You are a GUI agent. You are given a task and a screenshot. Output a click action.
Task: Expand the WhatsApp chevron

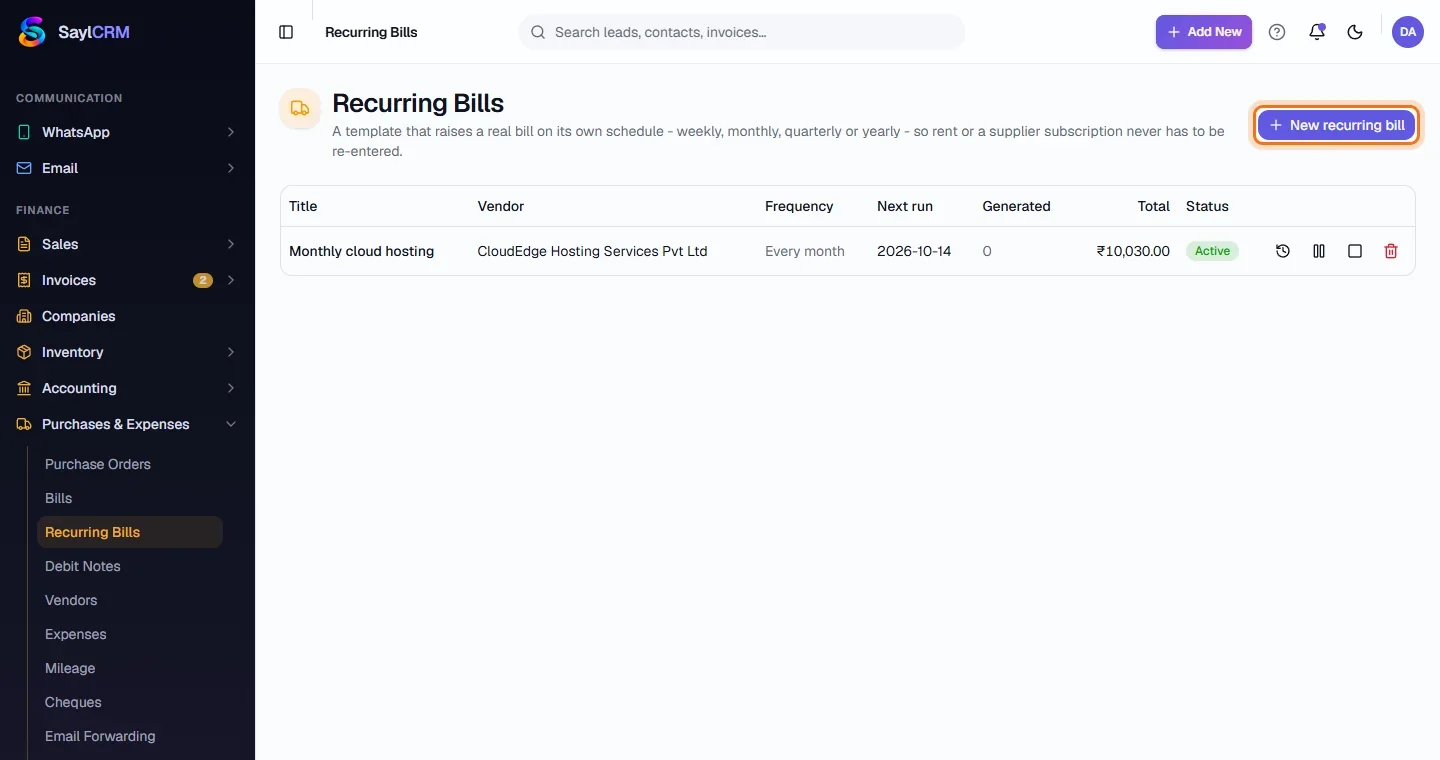(x=231, y=132)
